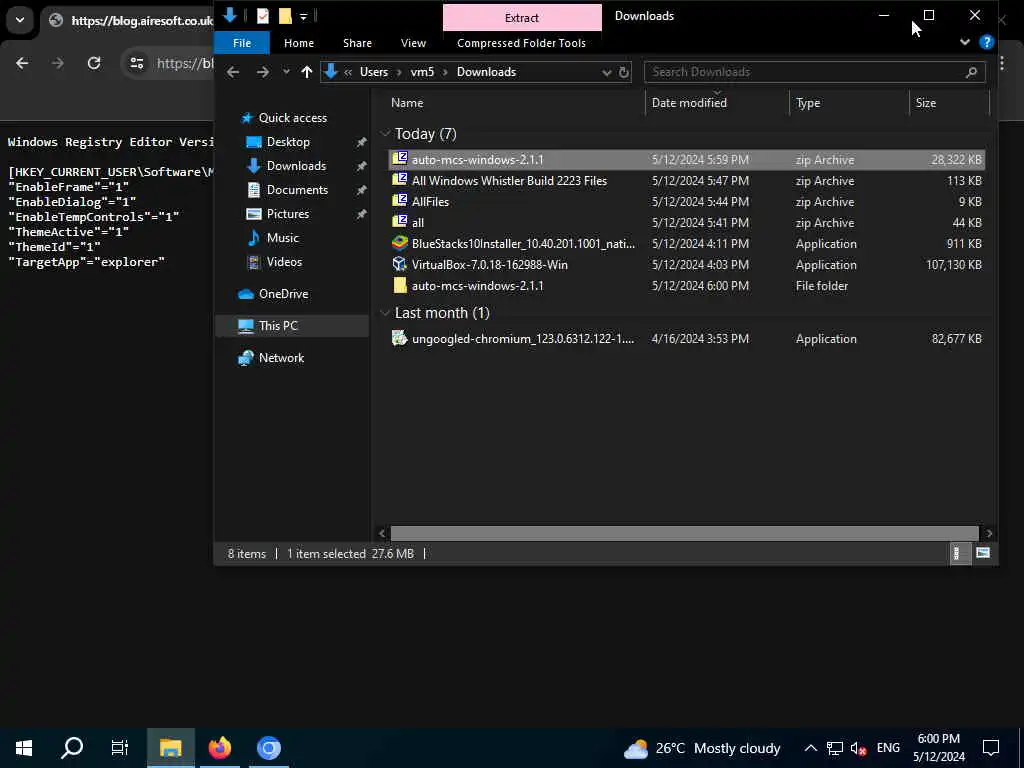Select Network in the navigation pane

click(x=281, y=358)
